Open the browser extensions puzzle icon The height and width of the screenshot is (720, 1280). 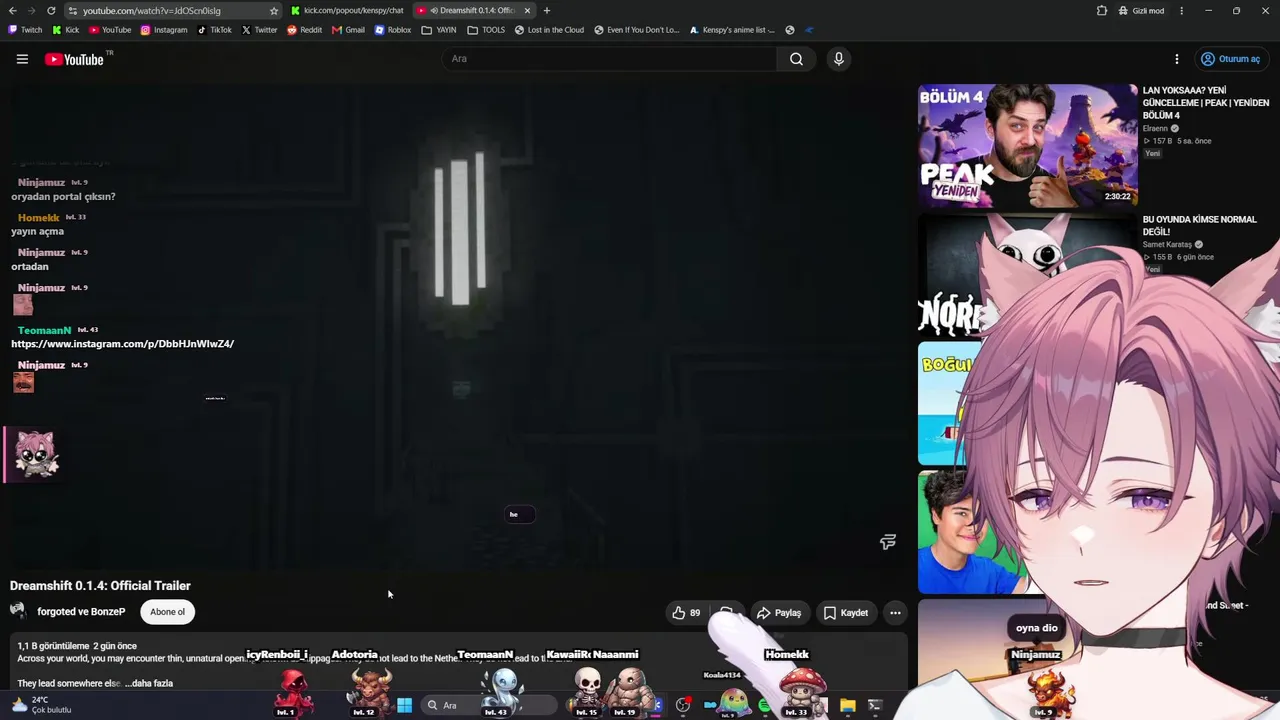coord(1102,10)
